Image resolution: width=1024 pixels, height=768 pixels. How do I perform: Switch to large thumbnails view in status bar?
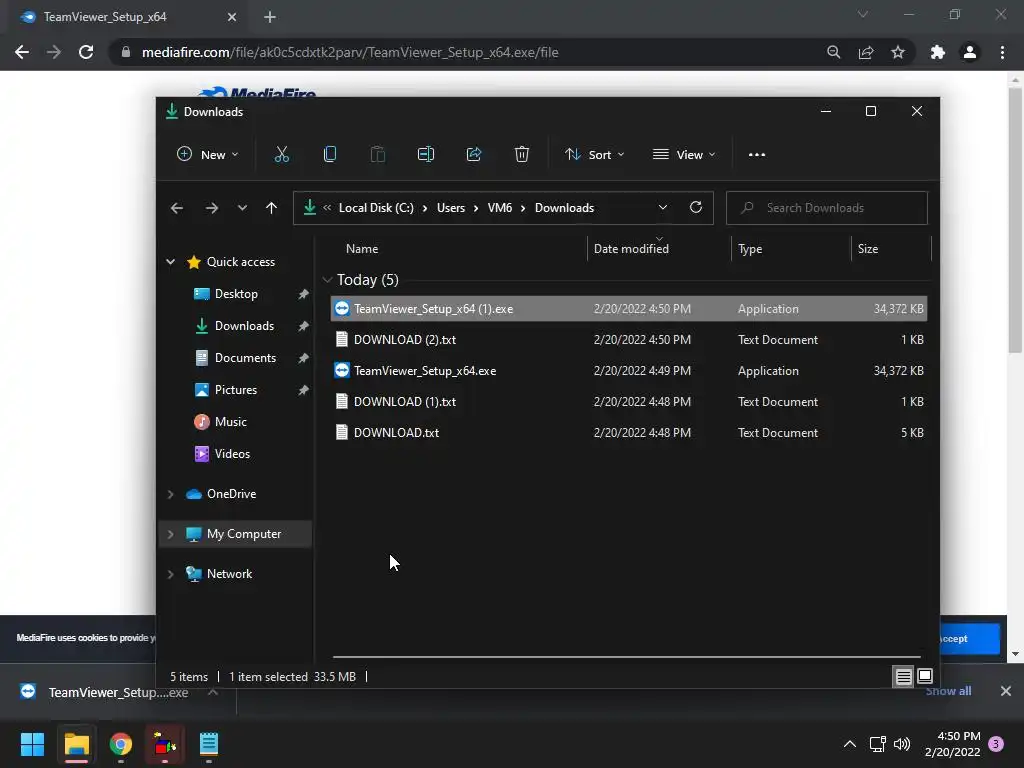coord(925,677)
